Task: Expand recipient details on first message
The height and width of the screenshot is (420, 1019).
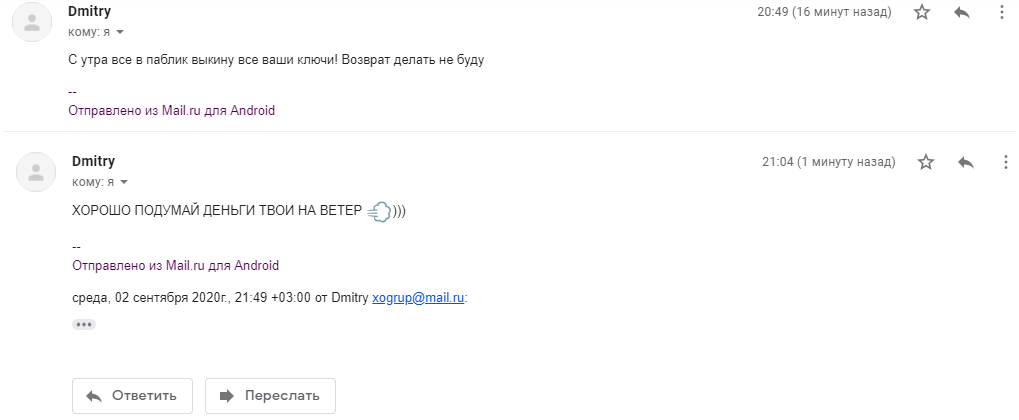Action: pyautogui.click(x=120, y=33)
